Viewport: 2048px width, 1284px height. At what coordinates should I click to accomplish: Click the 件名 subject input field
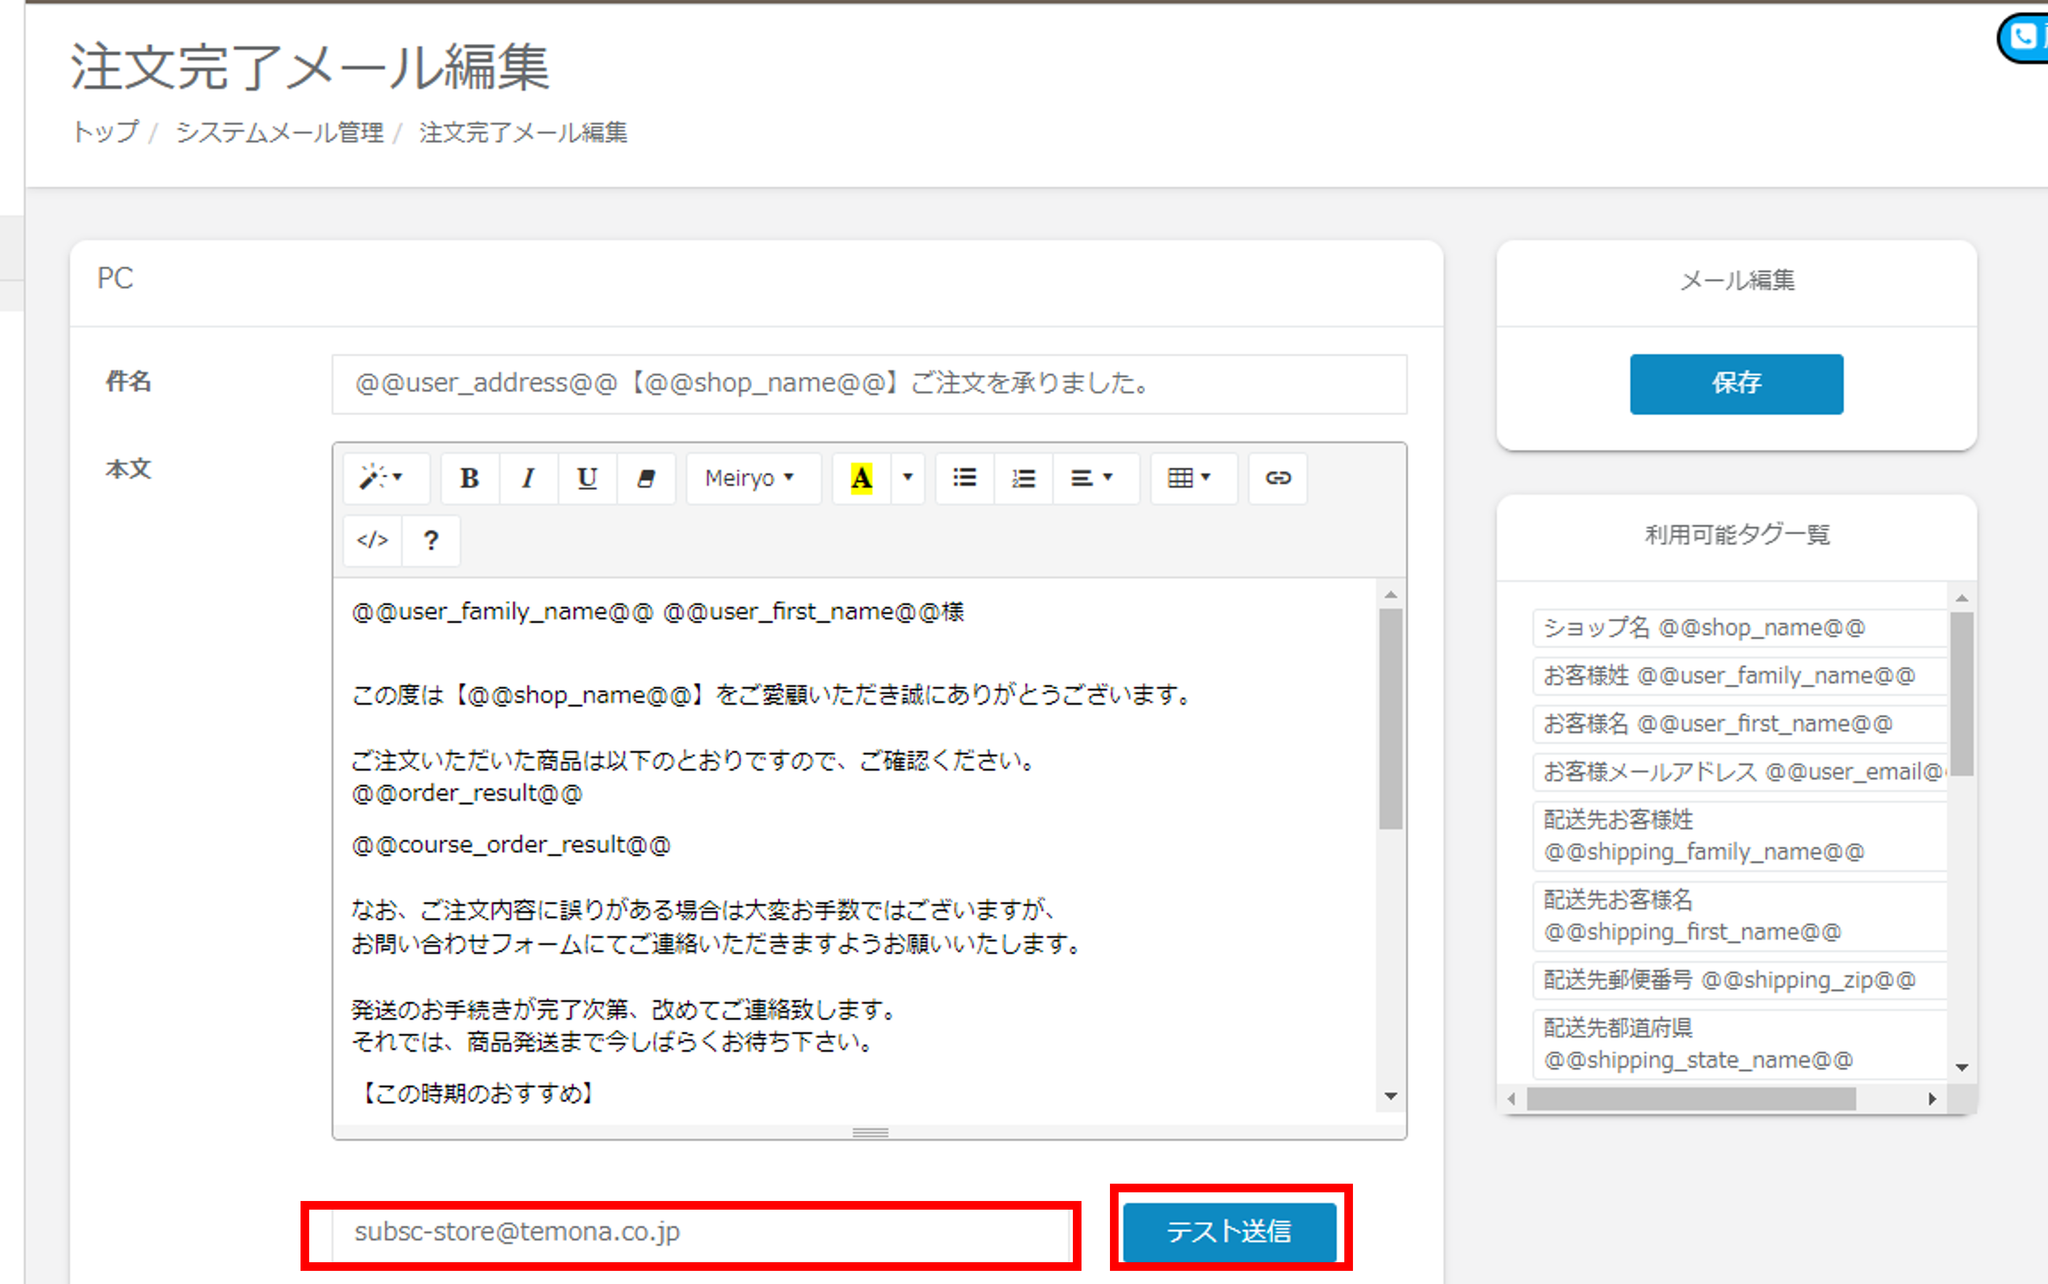[x=868, y=383]
